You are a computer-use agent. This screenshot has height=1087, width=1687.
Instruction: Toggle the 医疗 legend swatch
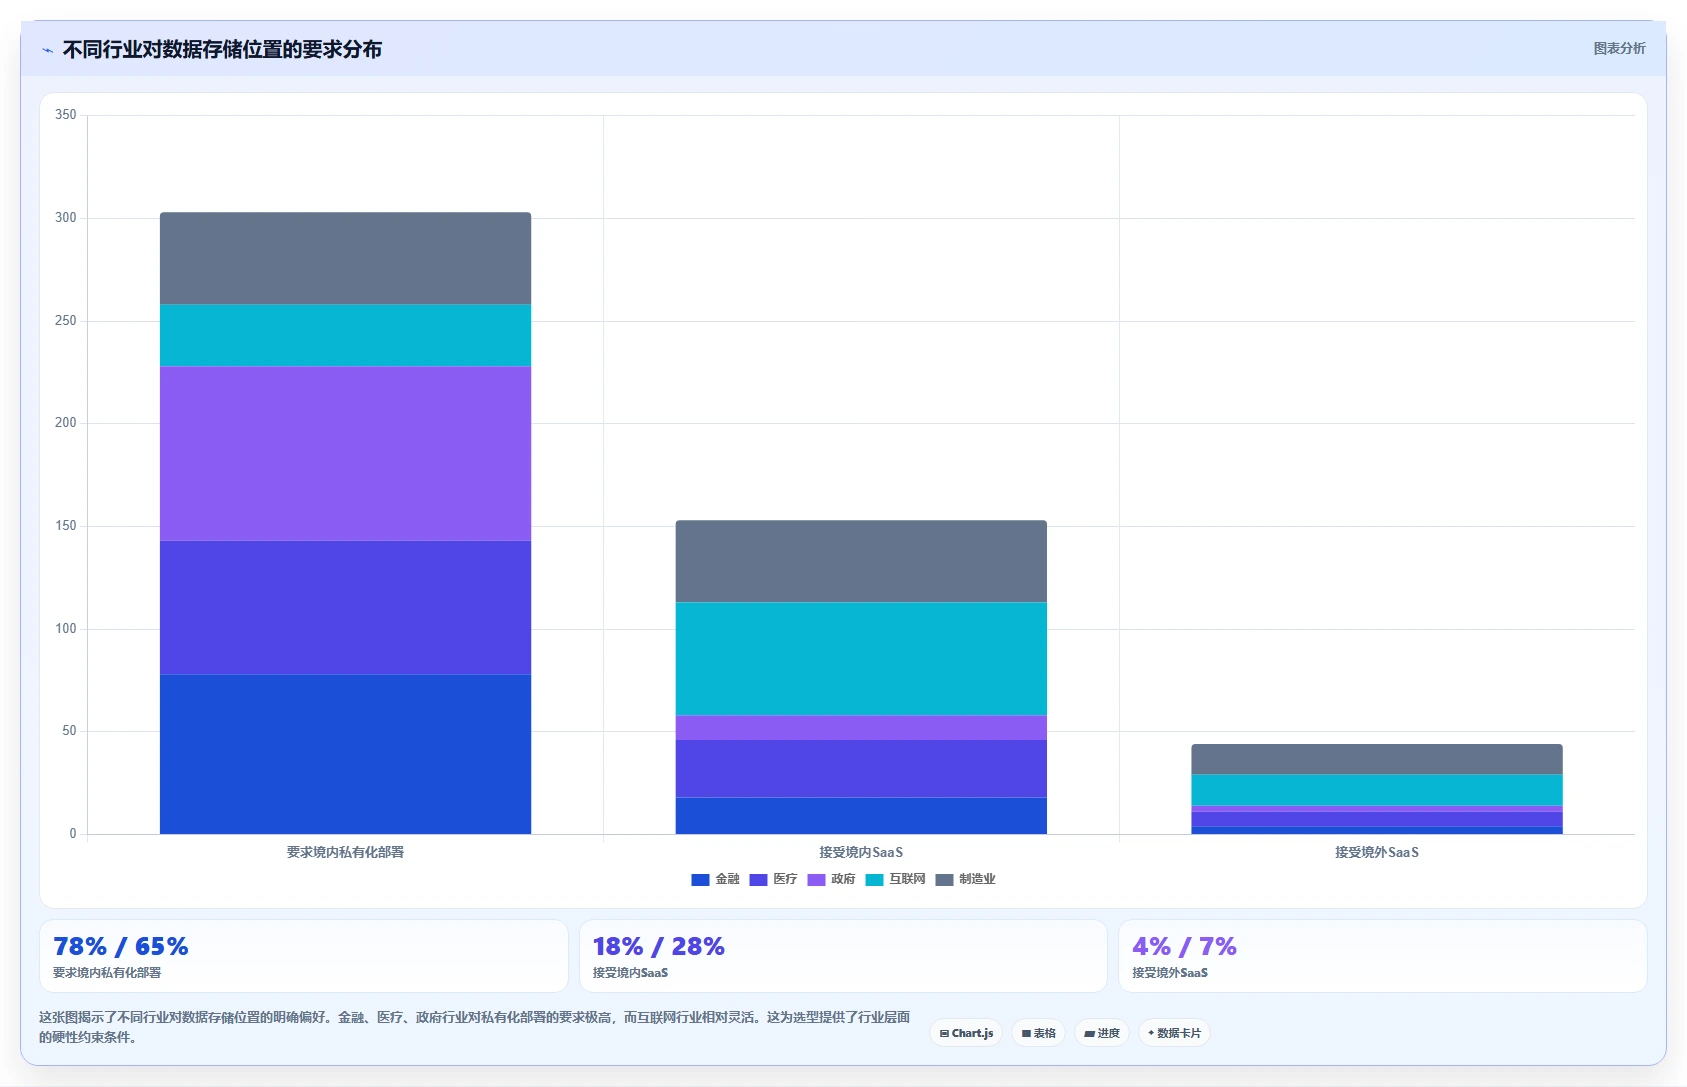click(758, 880)
